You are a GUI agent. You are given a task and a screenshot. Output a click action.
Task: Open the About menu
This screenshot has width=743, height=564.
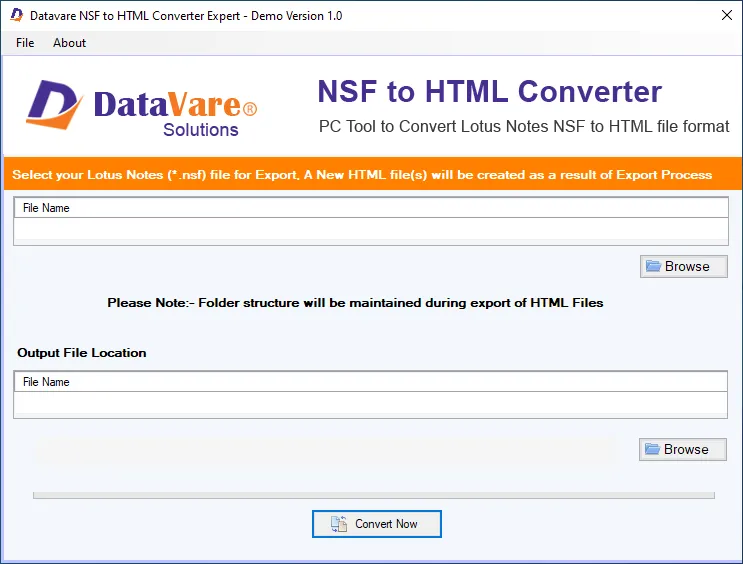pyautogui.click(x=69, y=43)
